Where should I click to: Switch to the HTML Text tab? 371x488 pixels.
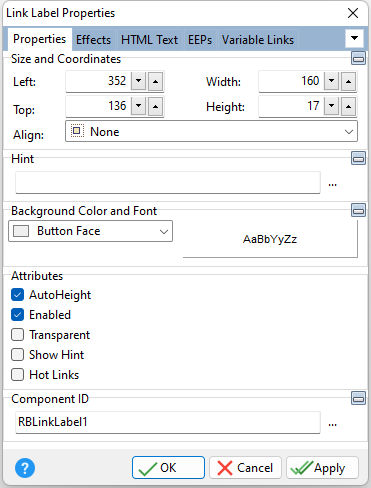coord(149,40)
